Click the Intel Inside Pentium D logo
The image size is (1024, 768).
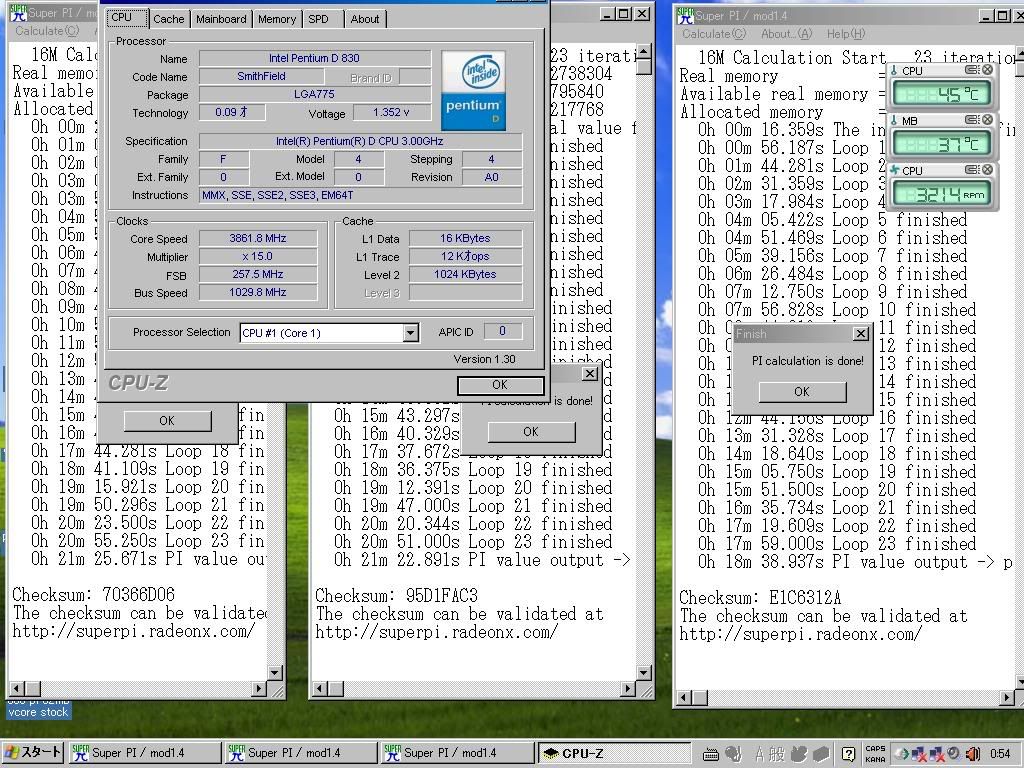coord(473,90)
